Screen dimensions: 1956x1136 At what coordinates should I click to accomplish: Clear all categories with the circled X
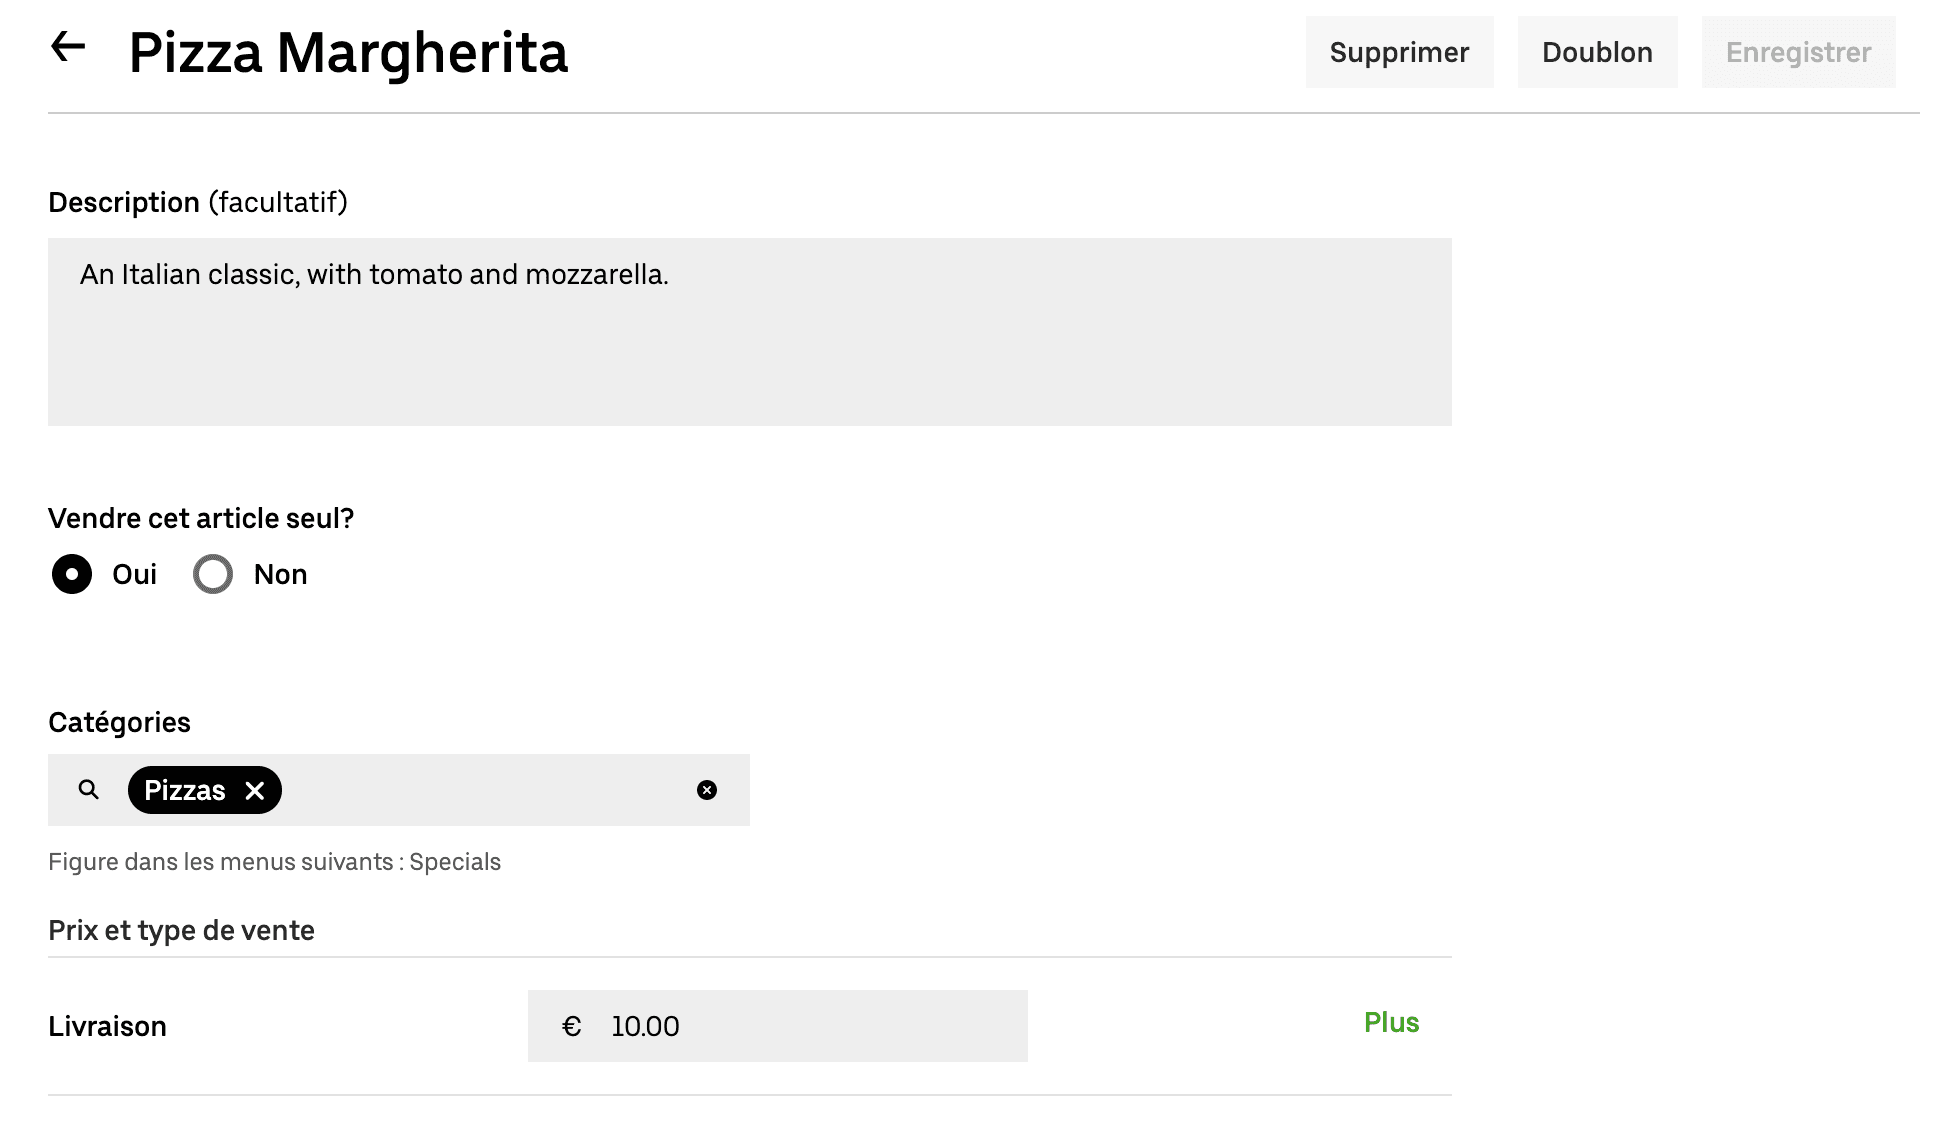click(707, 790)
